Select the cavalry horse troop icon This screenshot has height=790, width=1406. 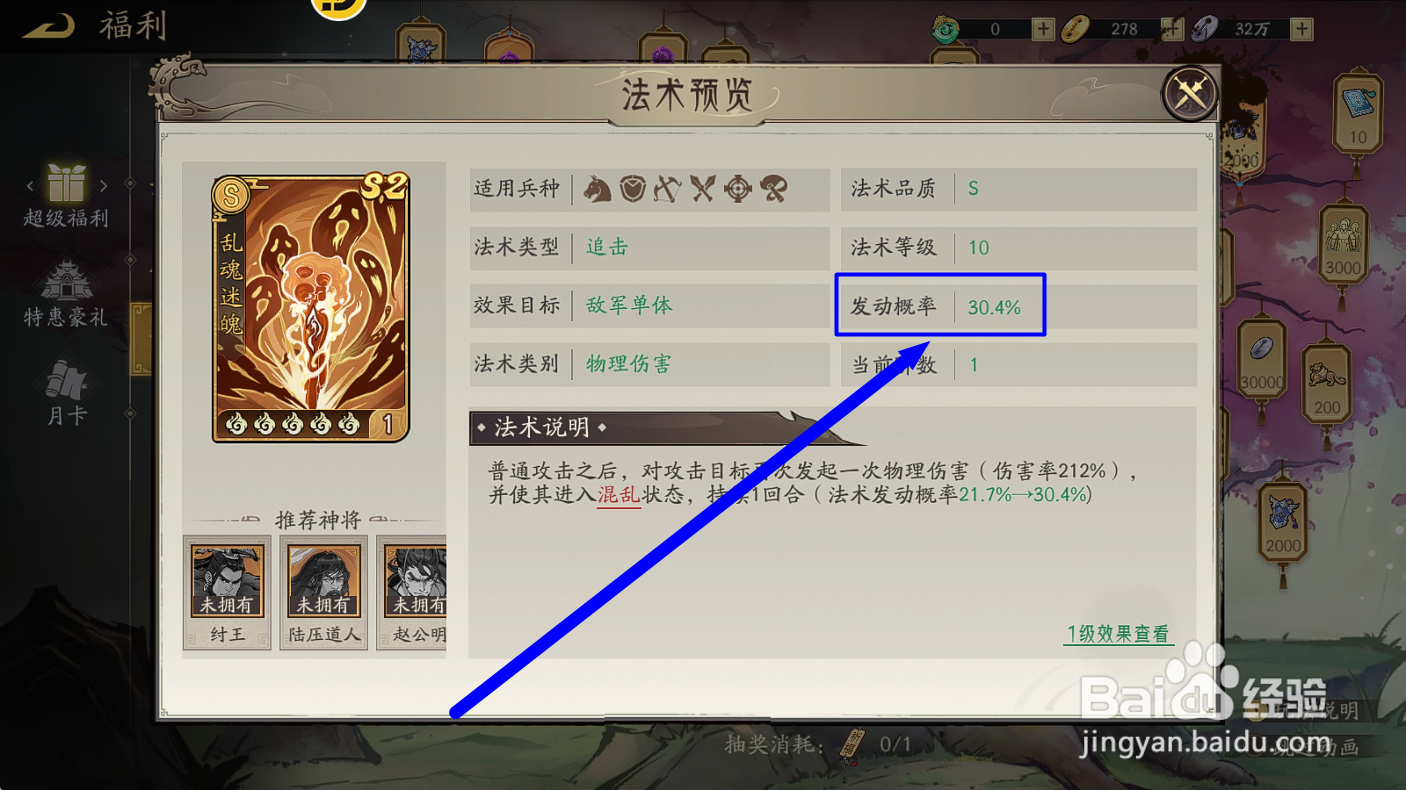pyautogui.click(x=597, y=188)
